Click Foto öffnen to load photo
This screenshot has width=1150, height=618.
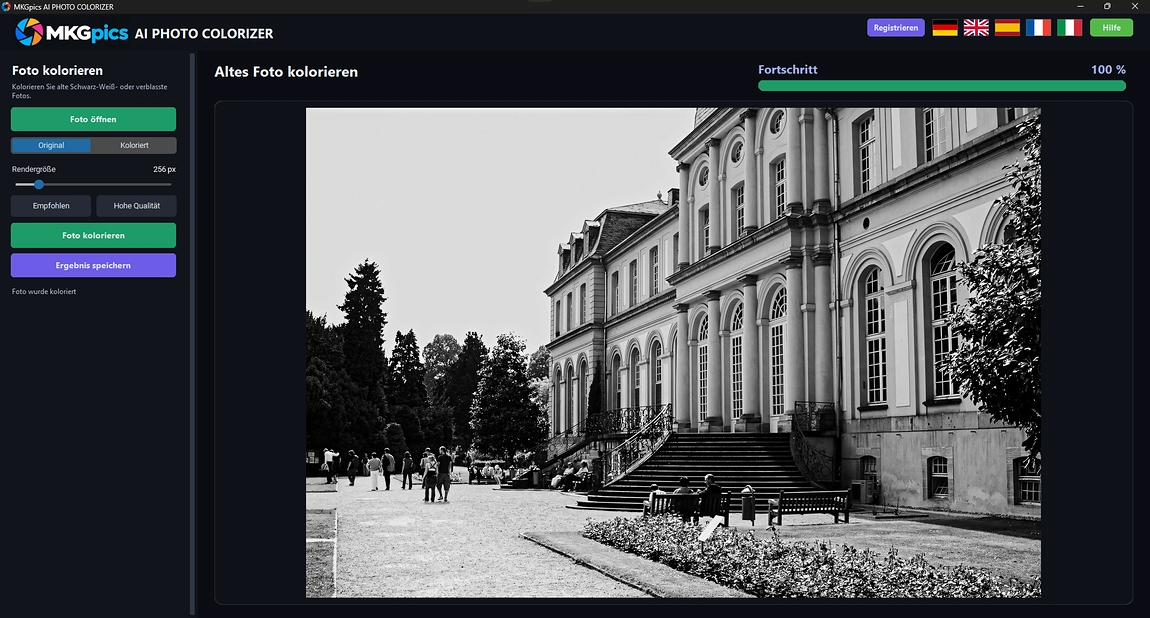pyautogui.click(x=93, y=119)
